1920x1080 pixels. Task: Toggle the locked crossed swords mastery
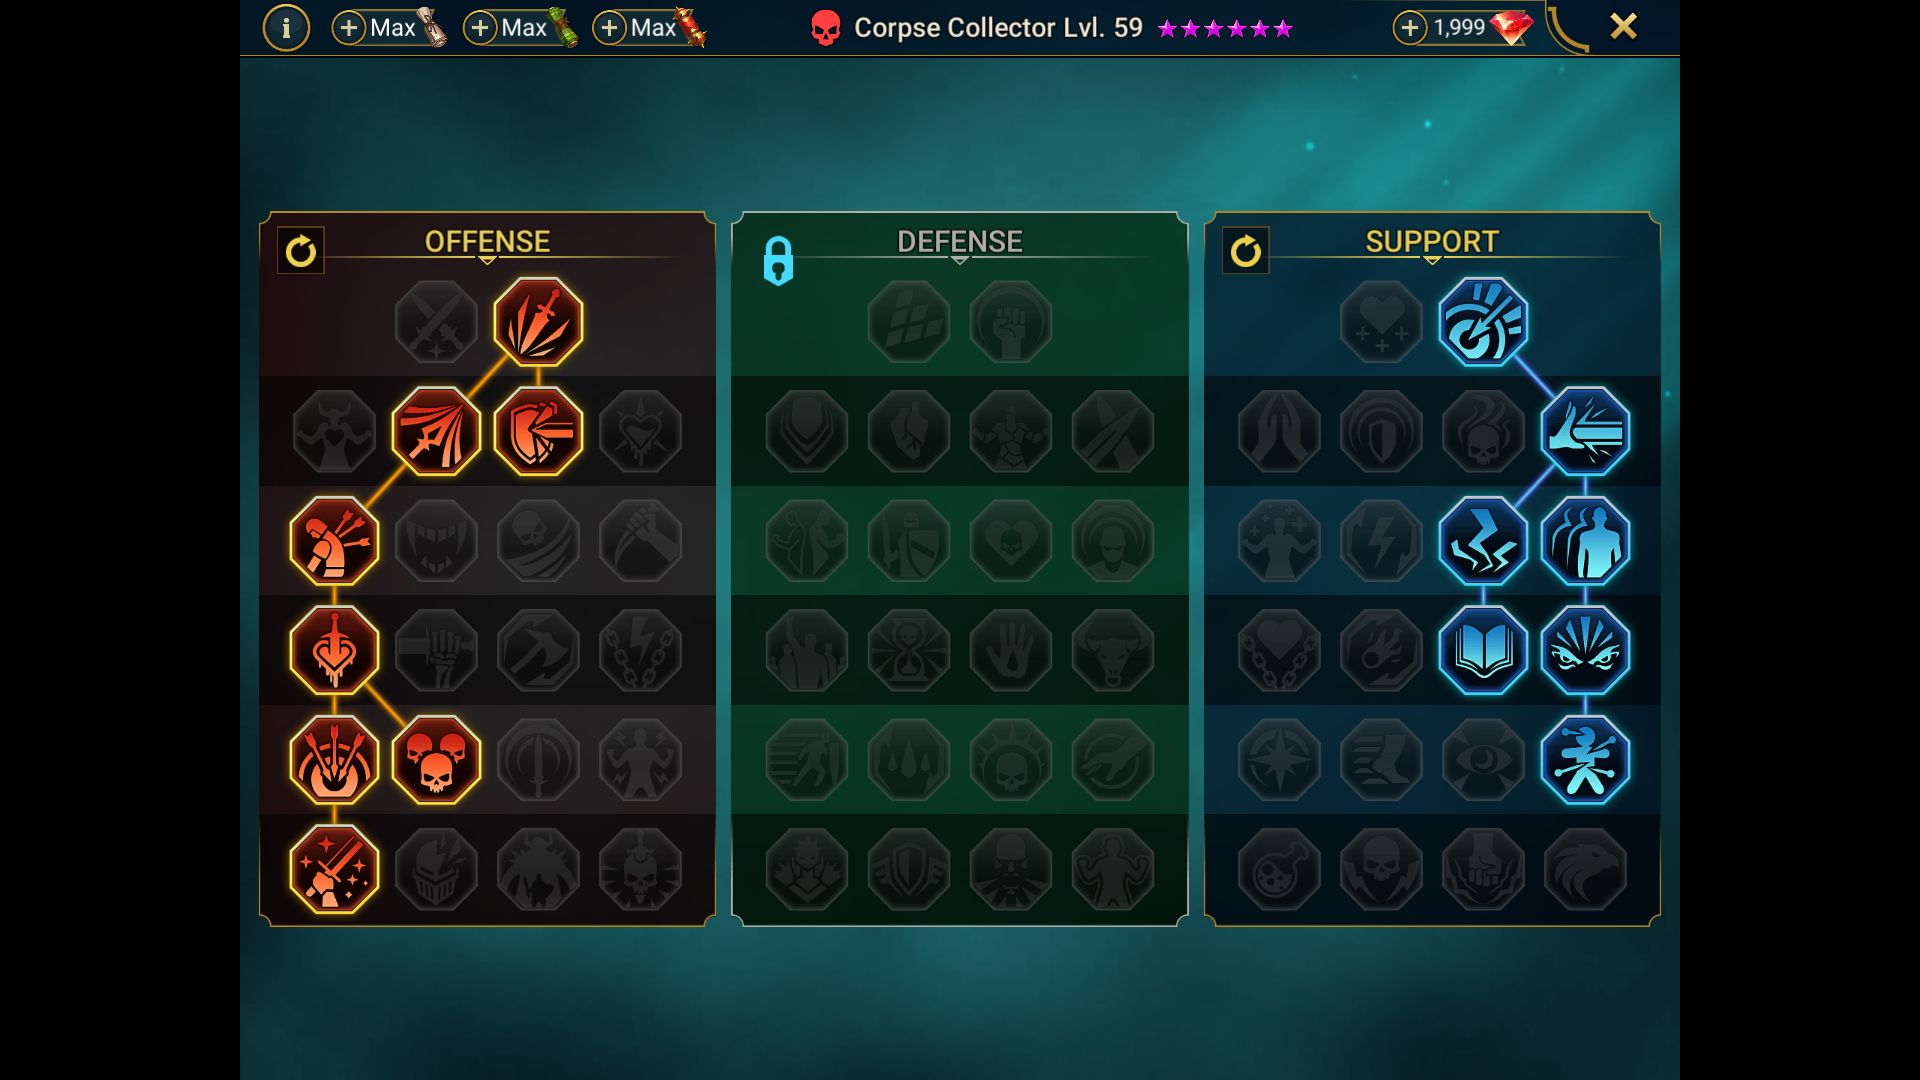point(436,322)
